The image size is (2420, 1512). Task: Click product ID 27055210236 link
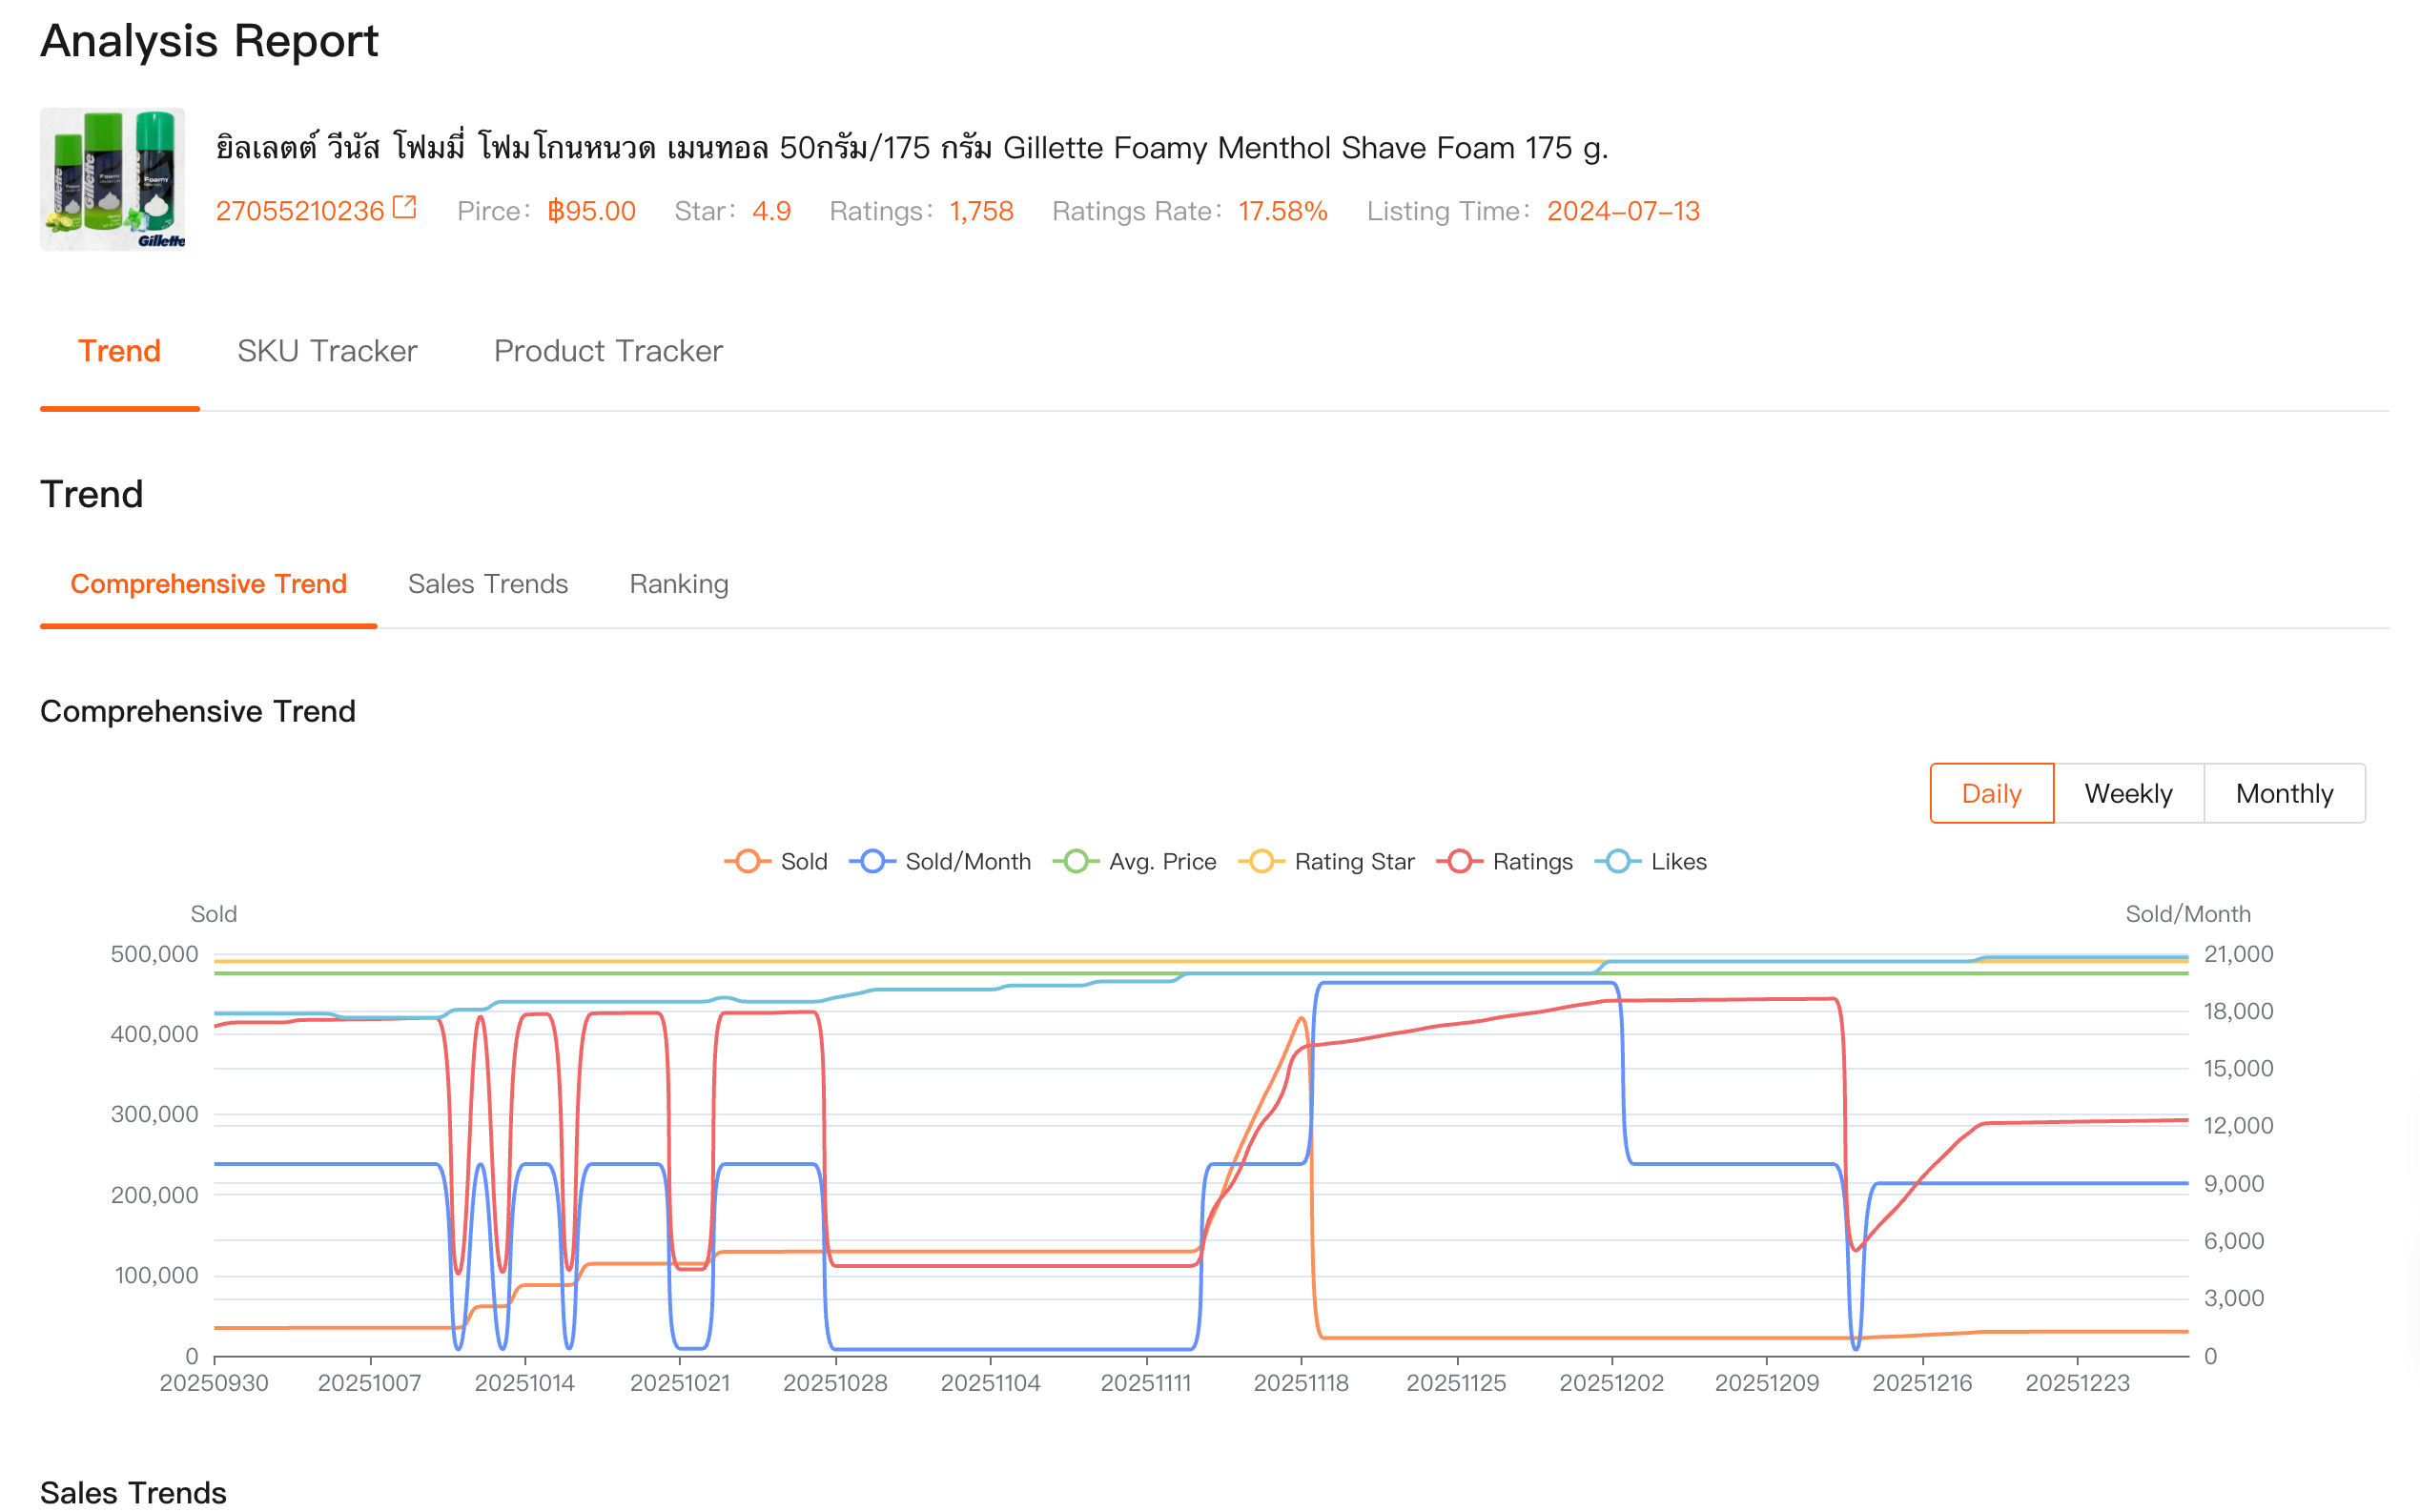pos(300,211)
